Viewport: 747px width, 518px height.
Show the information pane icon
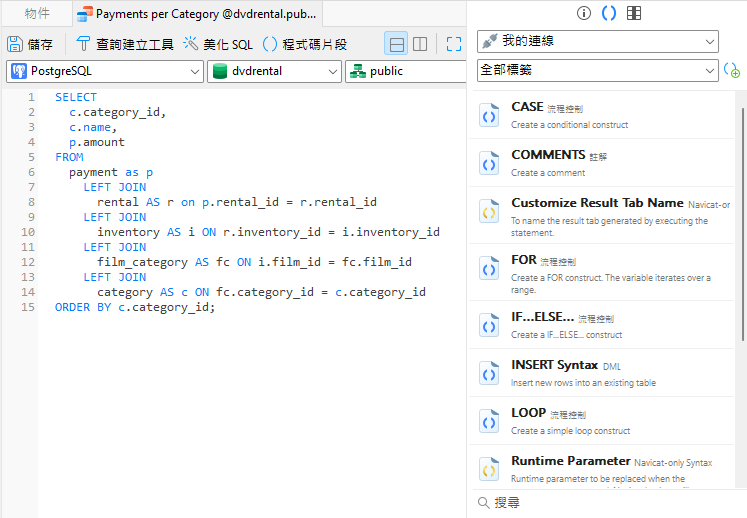pyautogui.click(x=584, y=13)
